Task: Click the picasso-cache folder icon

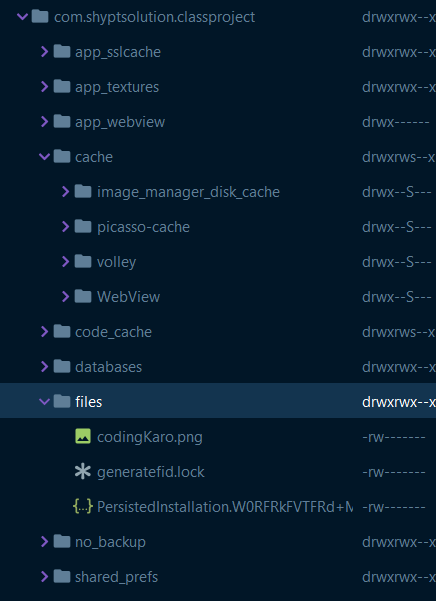Action: click(x=83, y=227)
